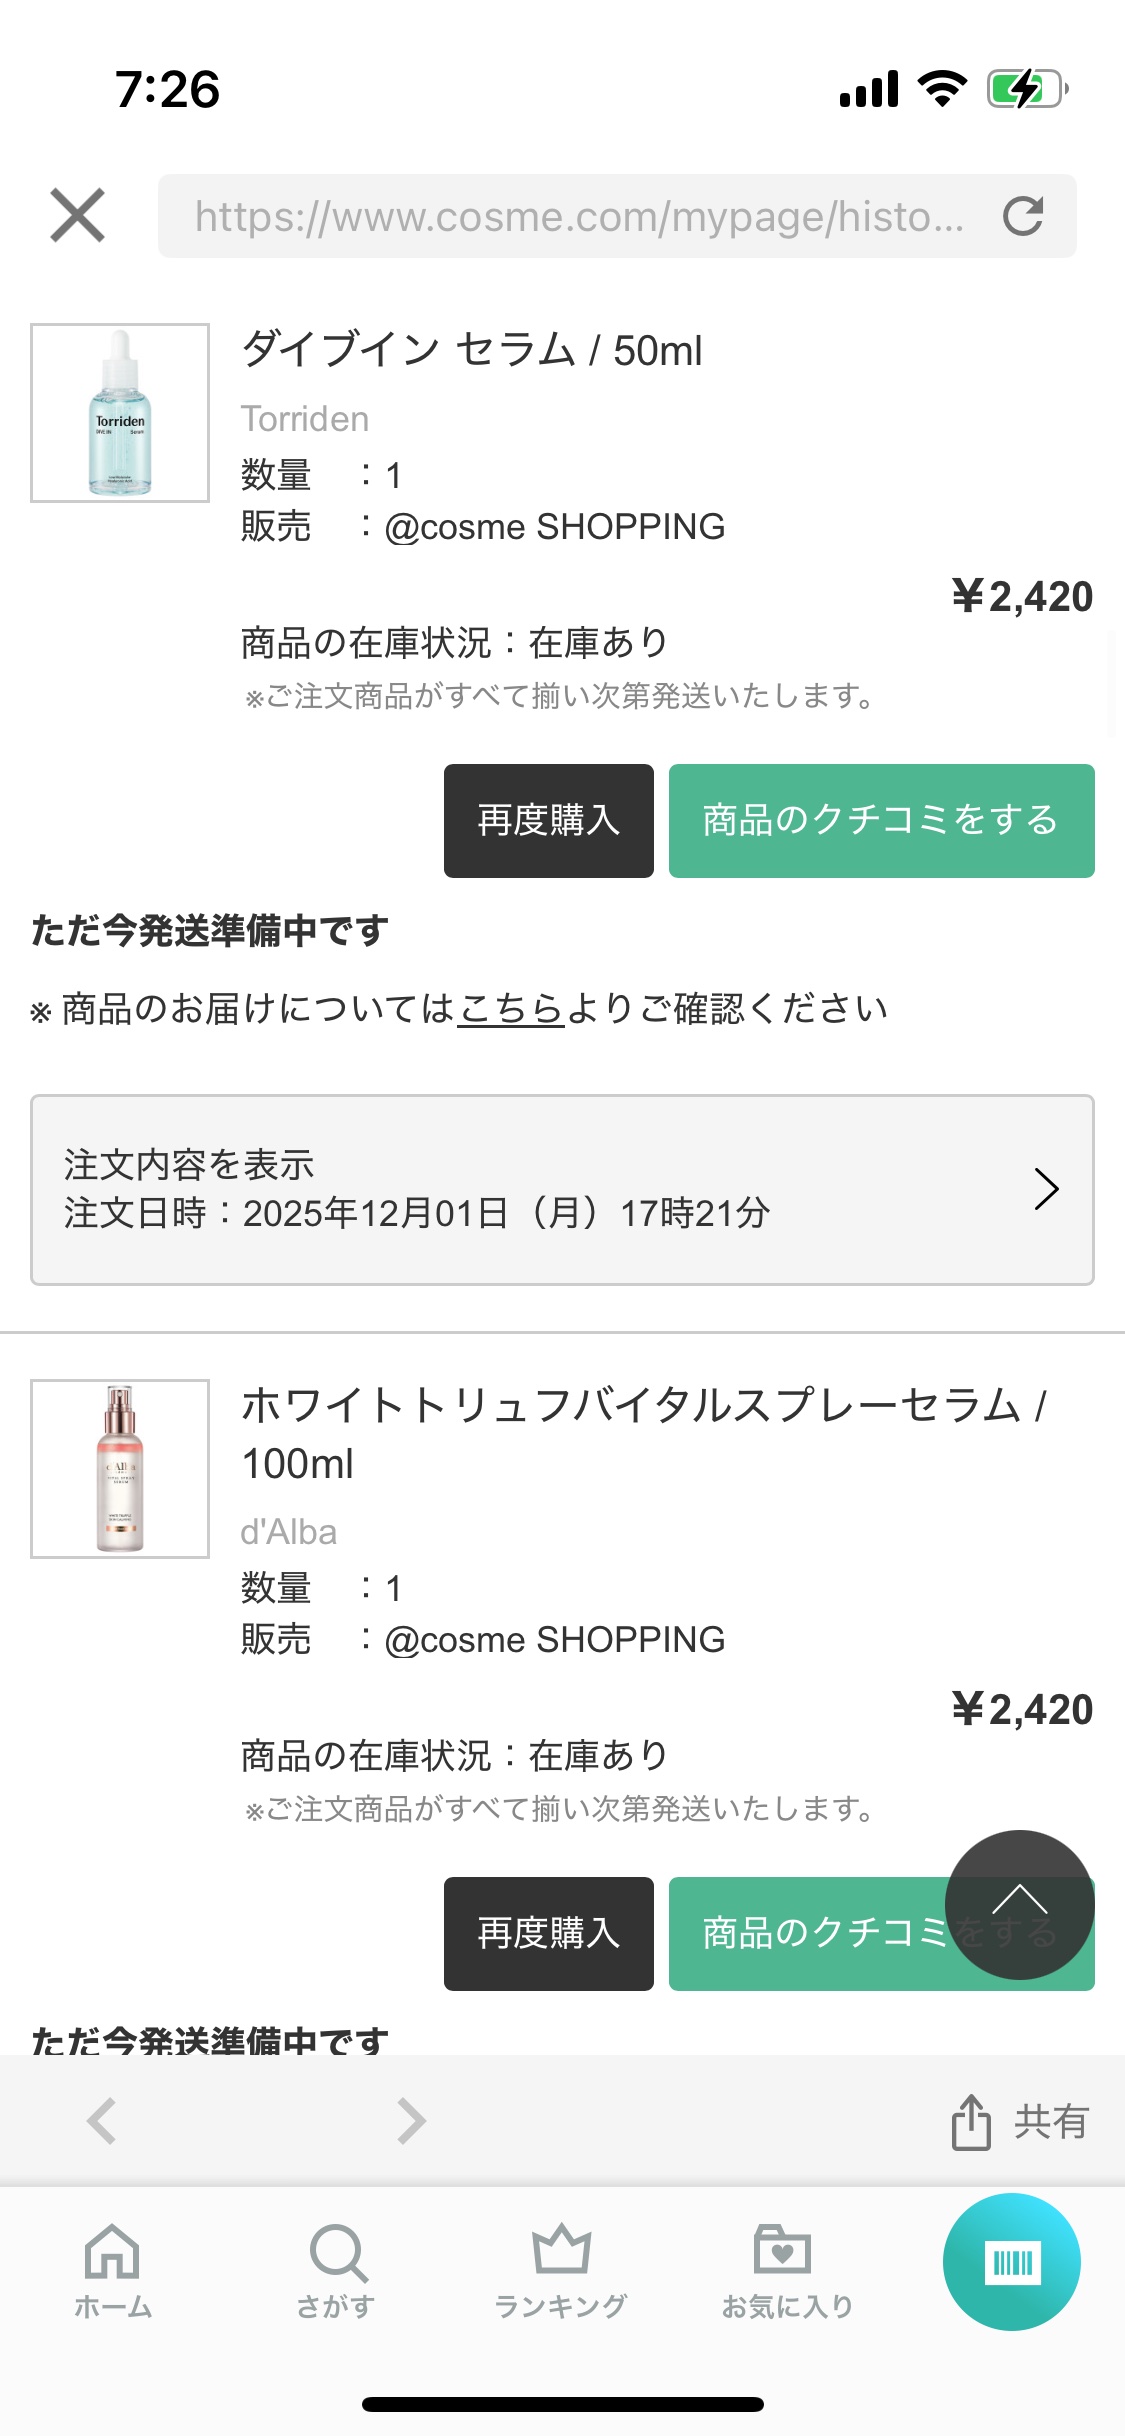Share this page via 共有
The height and width of the screenshot is (2436, 1125).
[1020, 2120]
